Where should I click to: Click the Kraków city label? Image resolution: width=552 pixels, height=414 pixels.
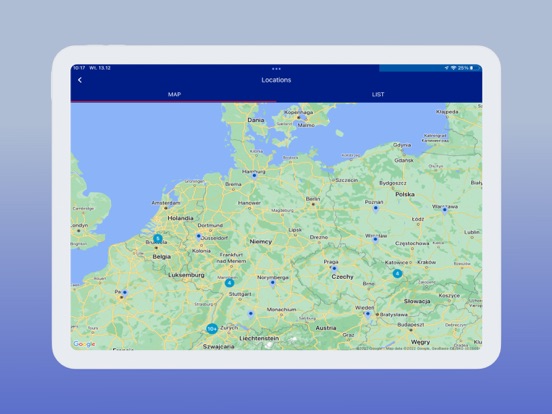(x=426, y=262)
